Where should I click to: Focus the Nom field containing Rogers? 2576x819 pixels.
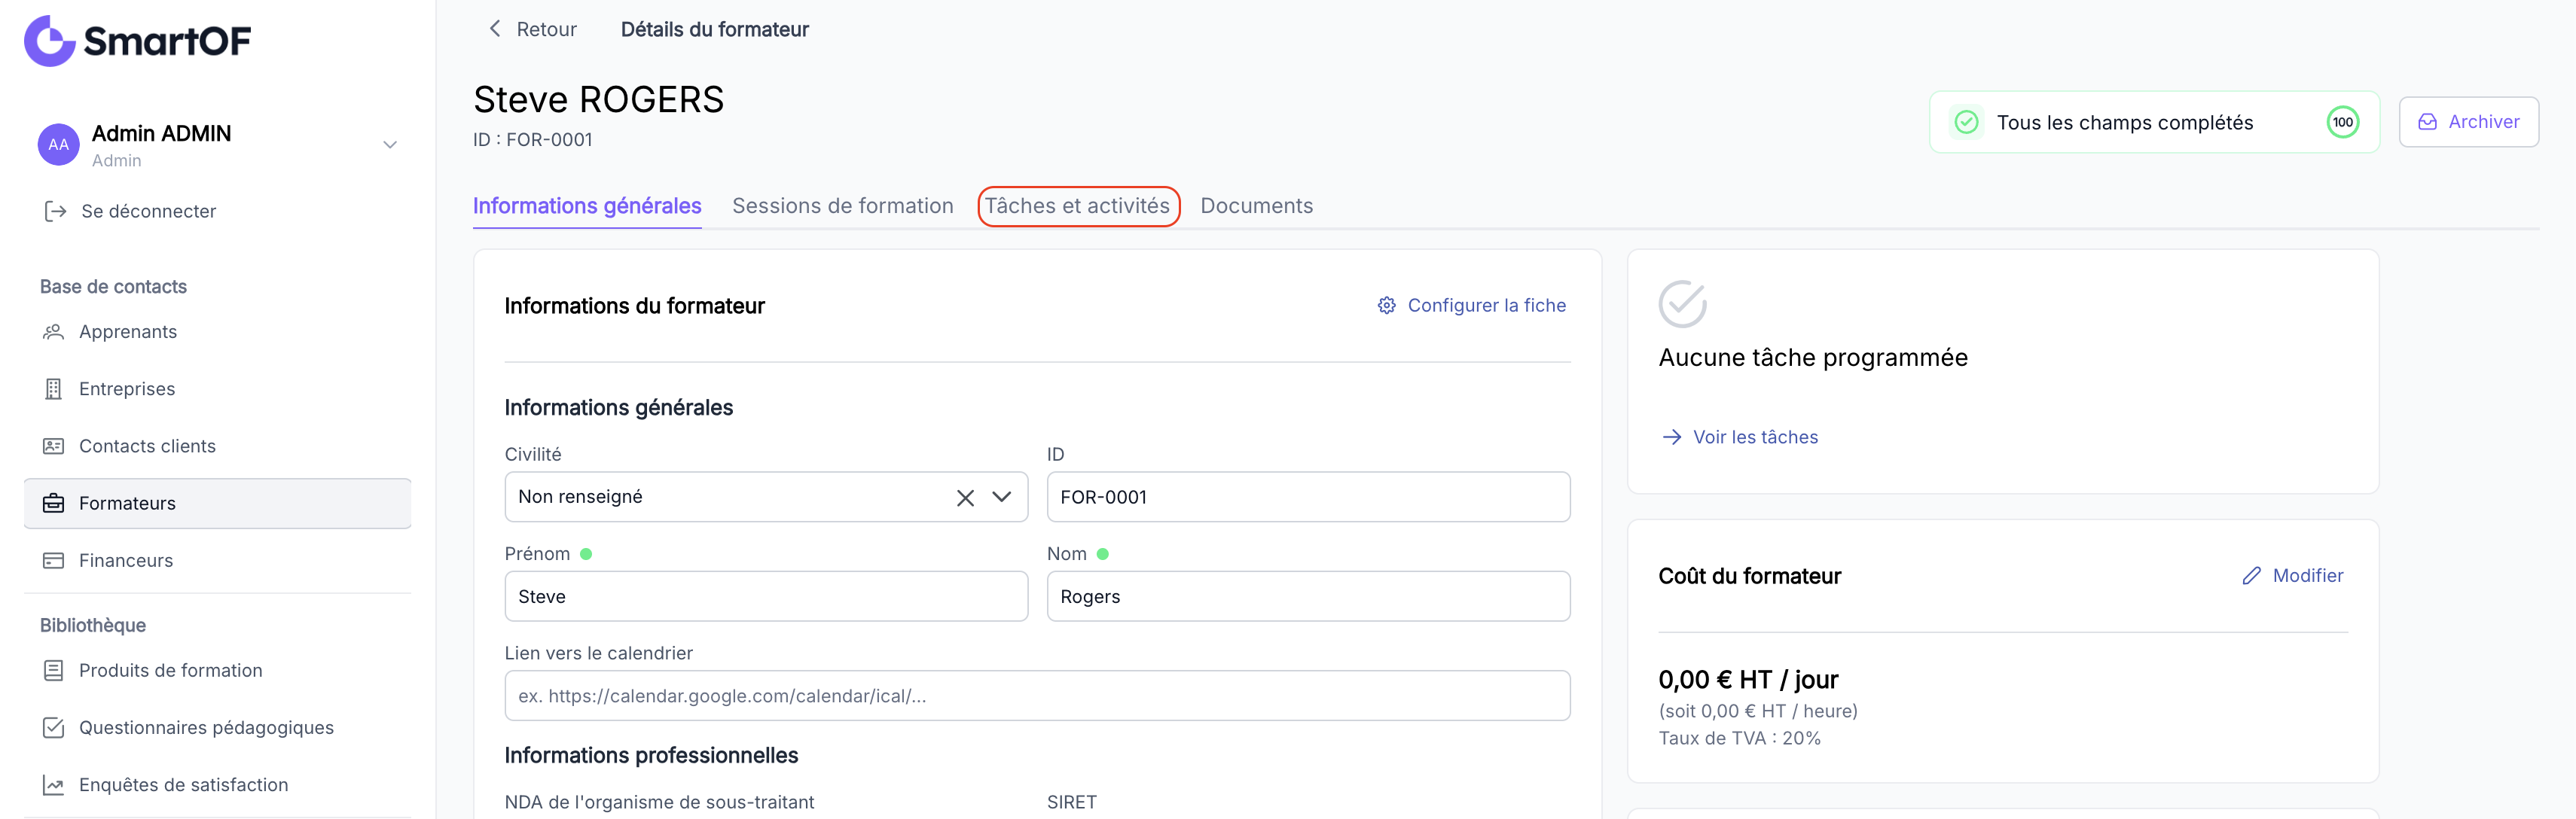[1308, 596]
